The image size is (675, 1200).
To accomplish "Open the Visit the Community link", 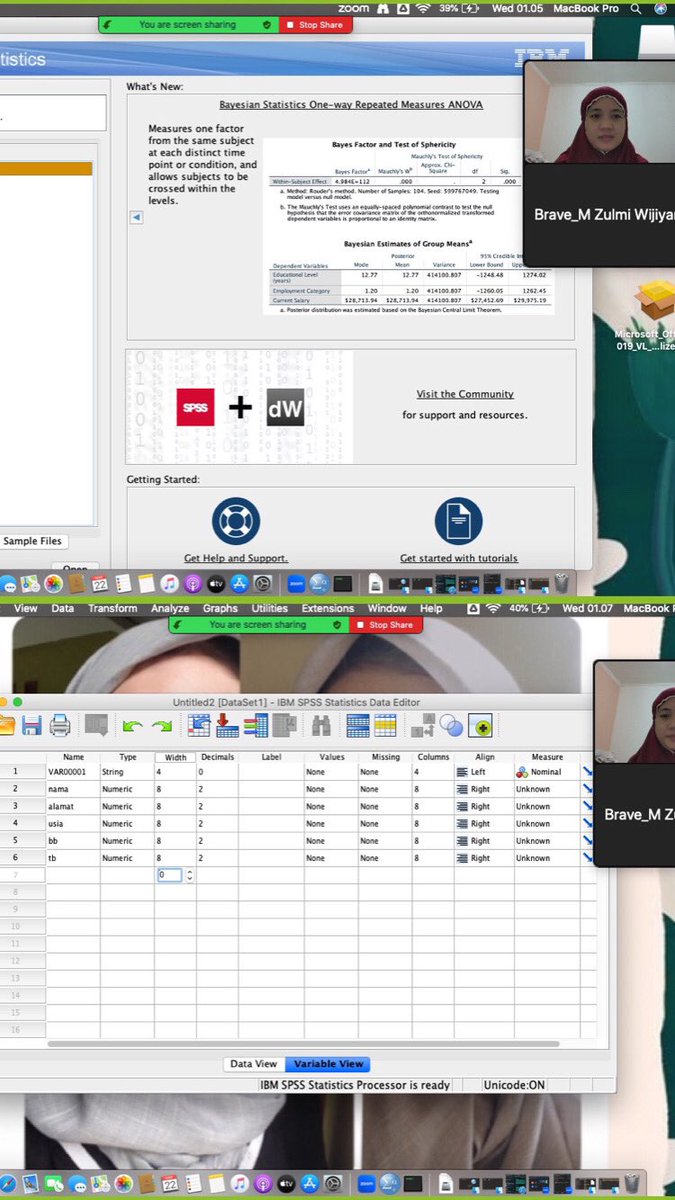I will [465, 394].
